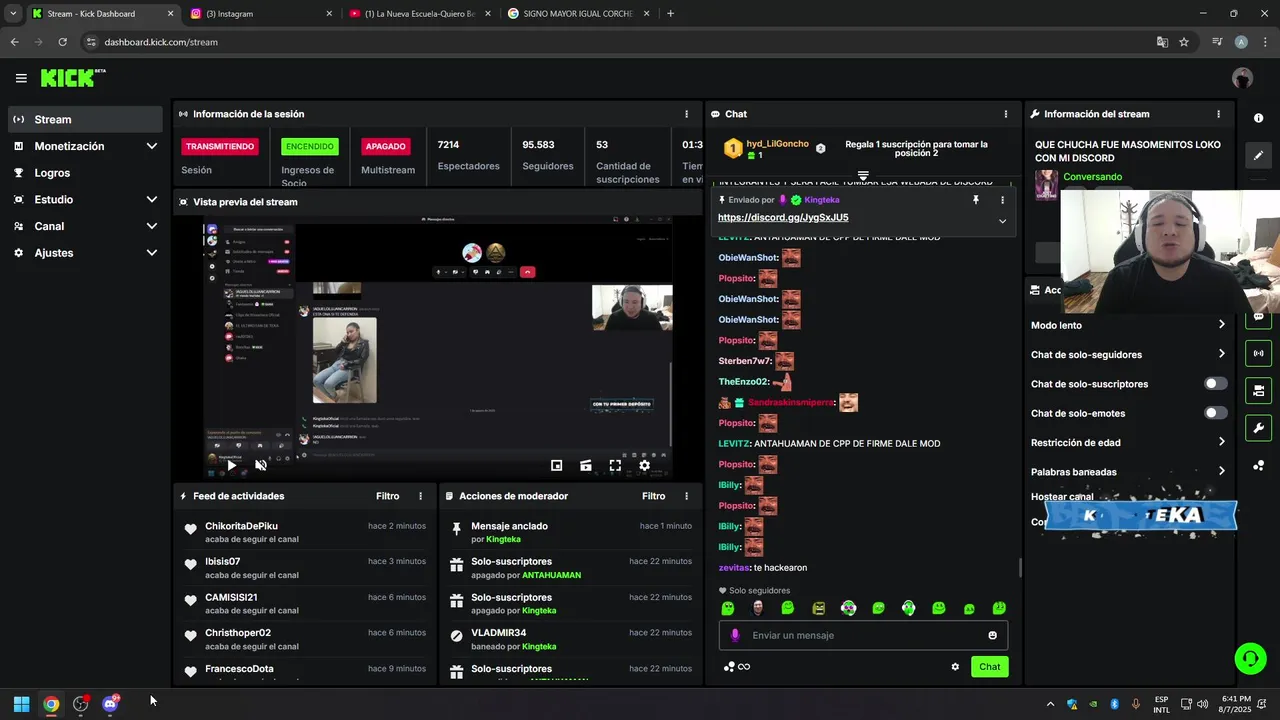Open Windows Start menu
The width and height of the screenshot is (1280, 720).
[21, 704]
